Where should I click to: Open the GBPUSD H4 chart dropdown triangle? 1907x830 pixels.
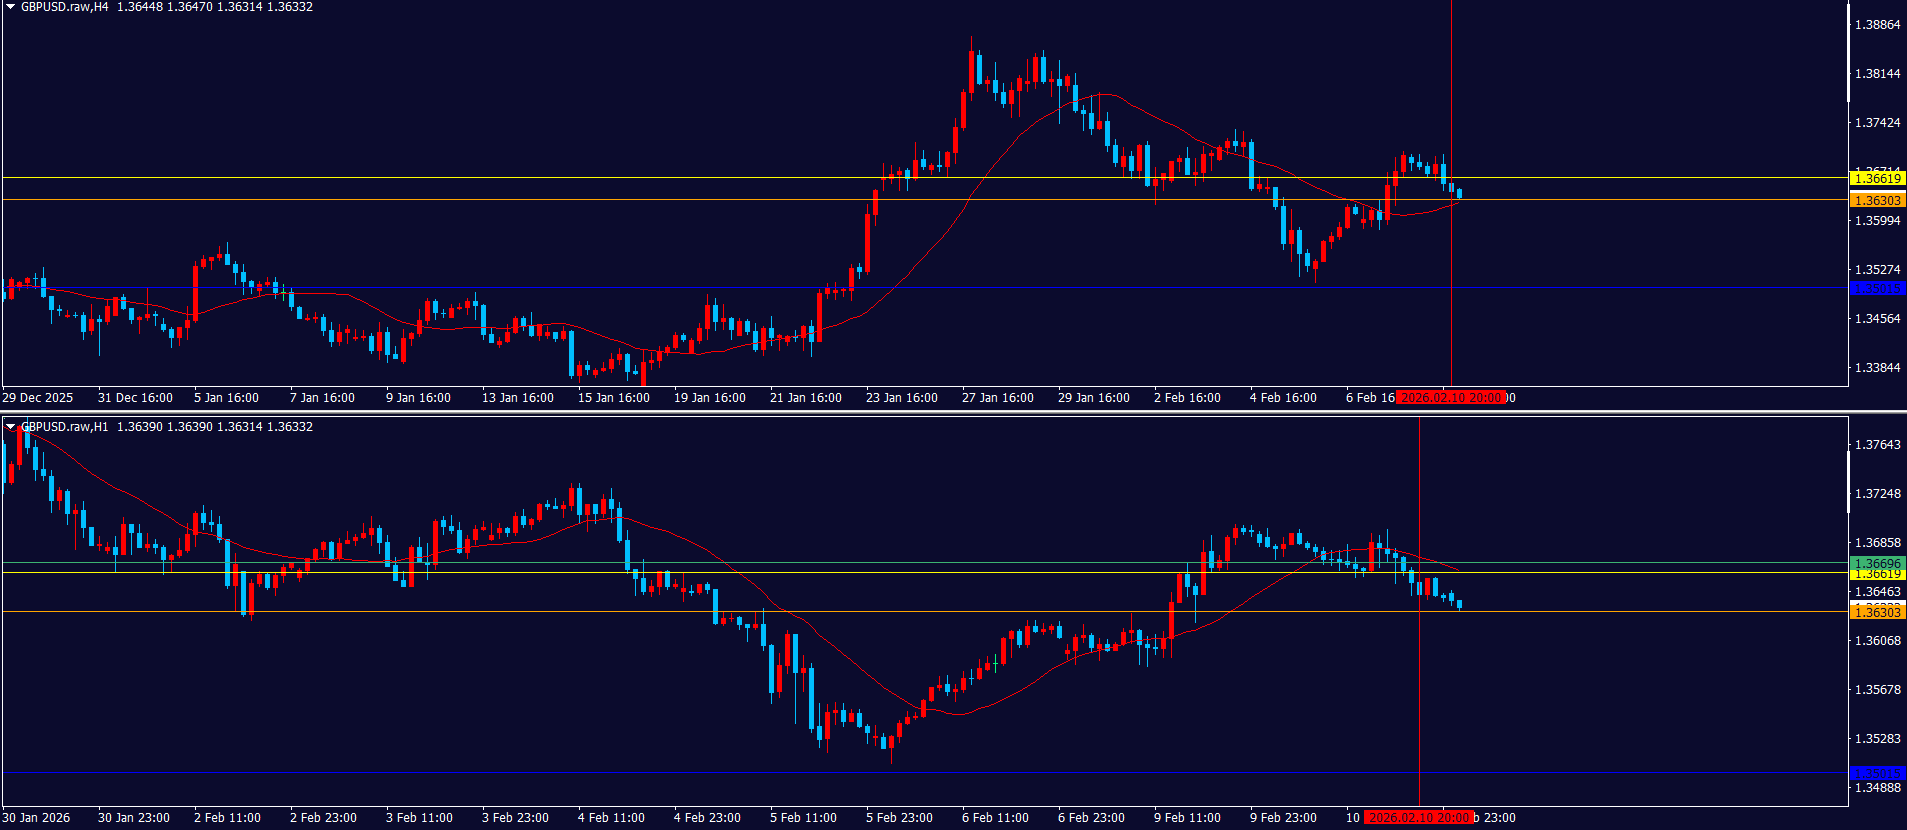10,7
